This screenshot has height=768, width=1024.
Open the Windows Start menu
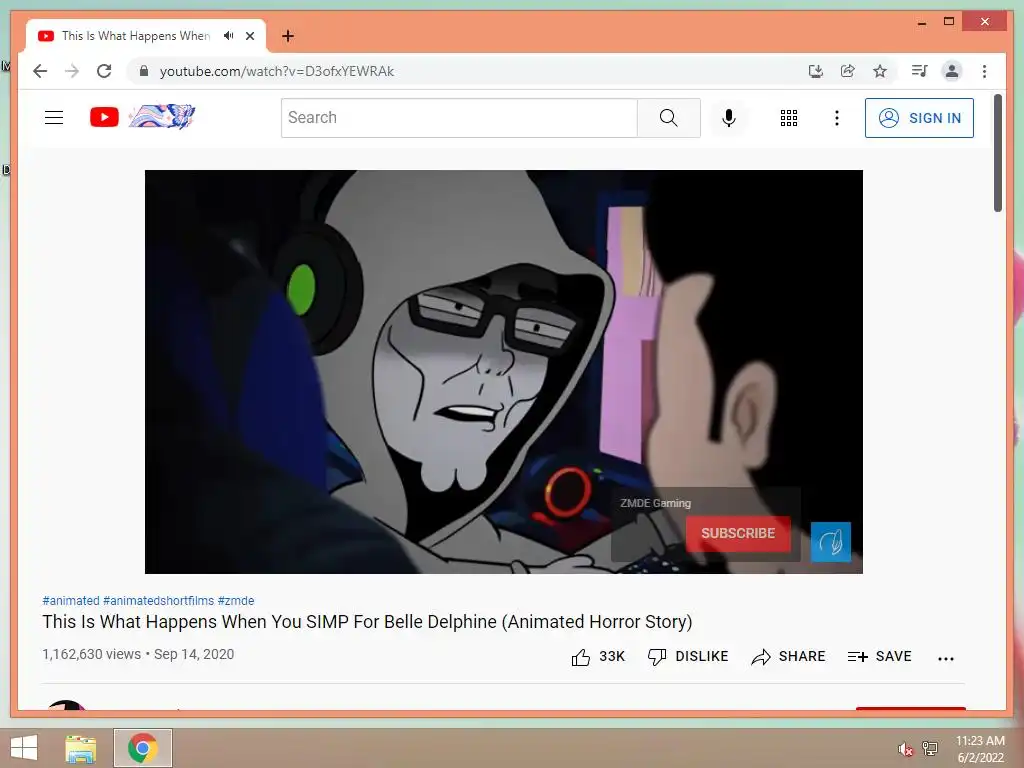(x=24, y=748)
